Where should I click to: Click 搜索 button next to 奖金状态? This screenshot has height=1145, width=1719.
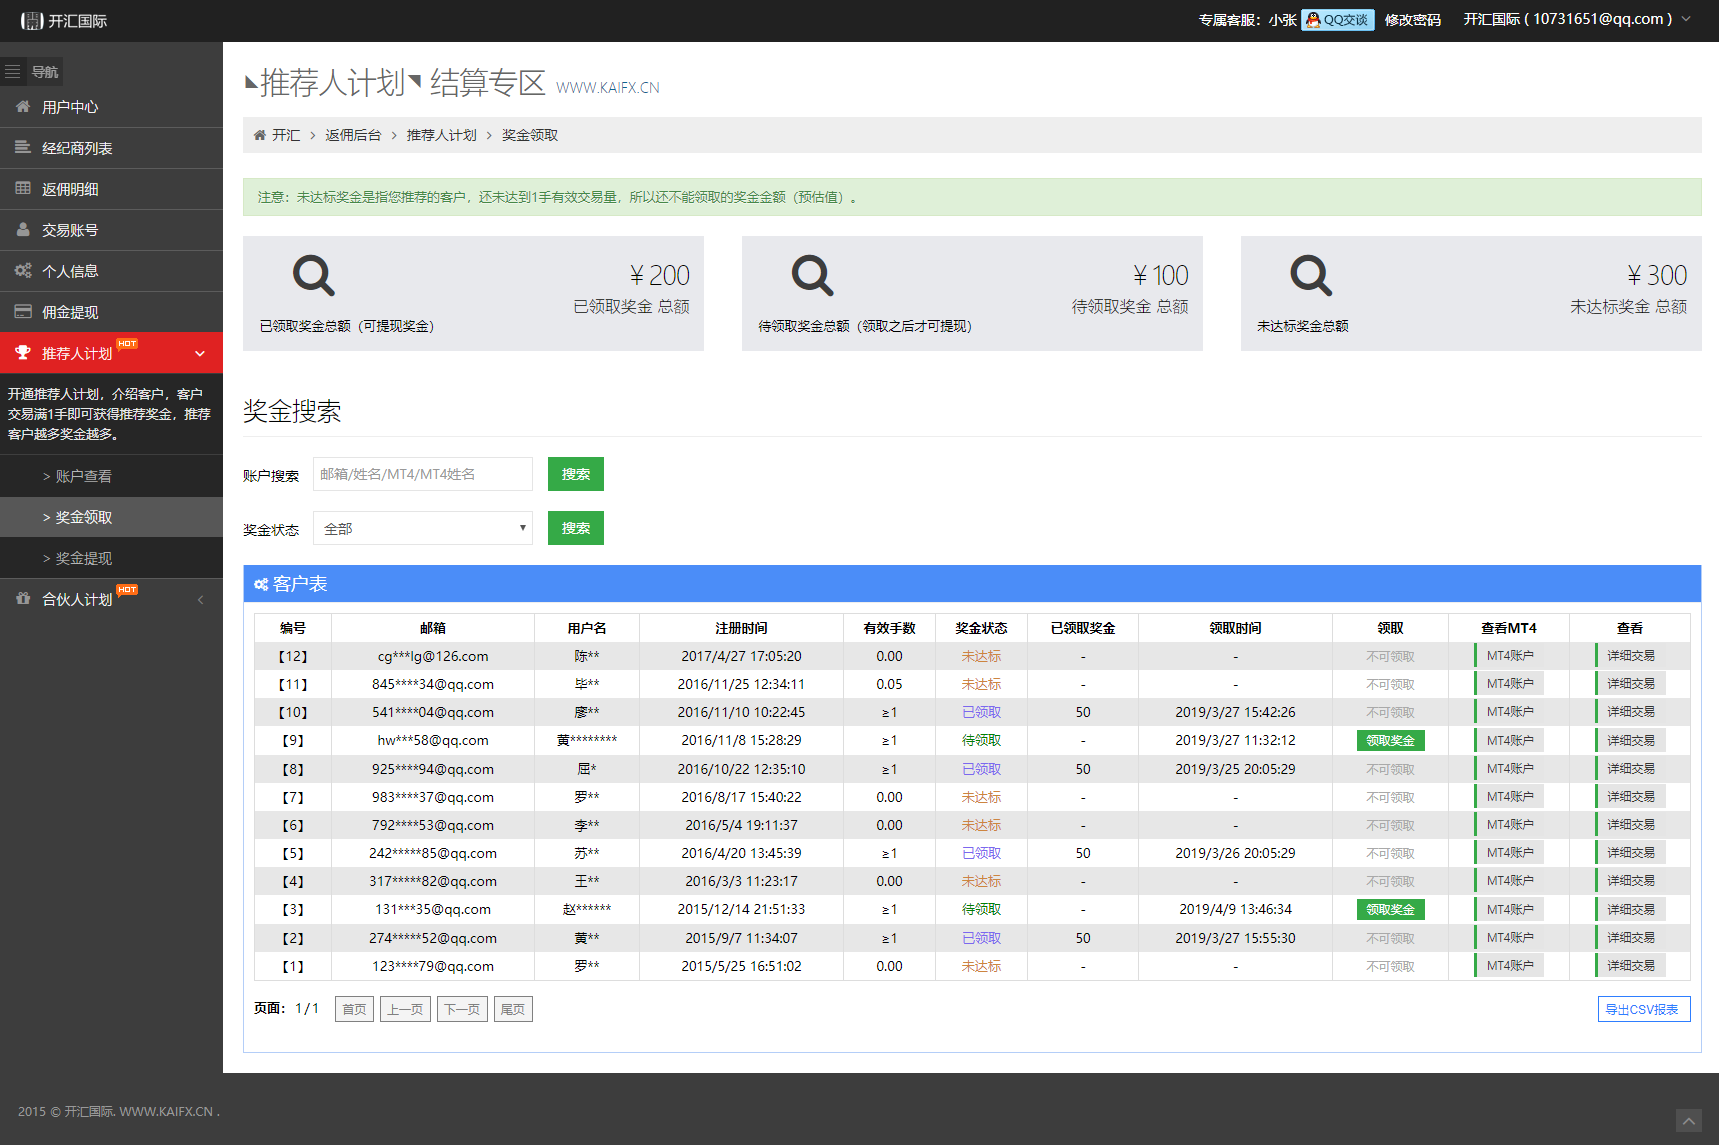coord(576,528)
